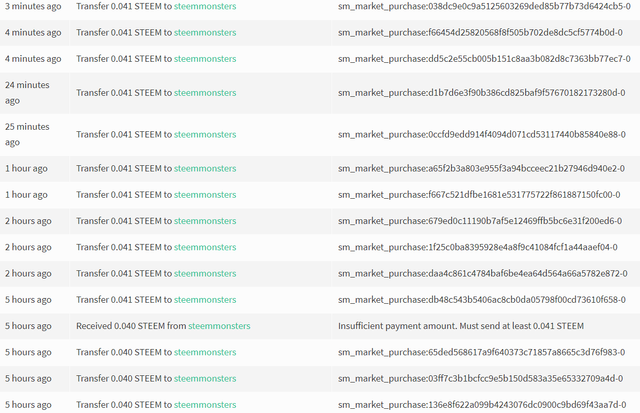640x413 pixels.
Task: Open steemmonsters link in row with memo dd5c2e5
Action: point(205,58)
